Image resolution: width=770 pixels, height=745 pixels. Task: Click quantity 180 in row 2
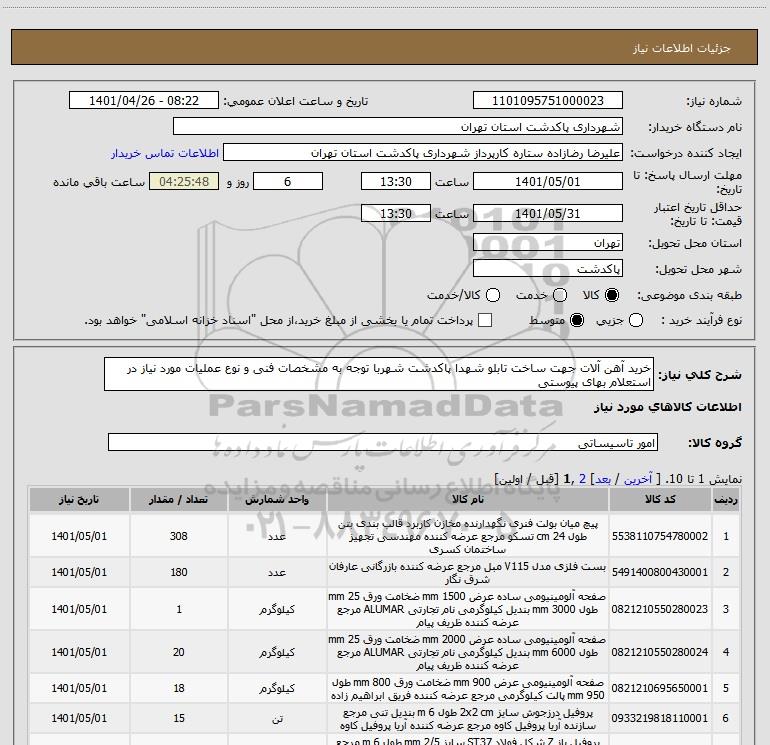[179, 572]
